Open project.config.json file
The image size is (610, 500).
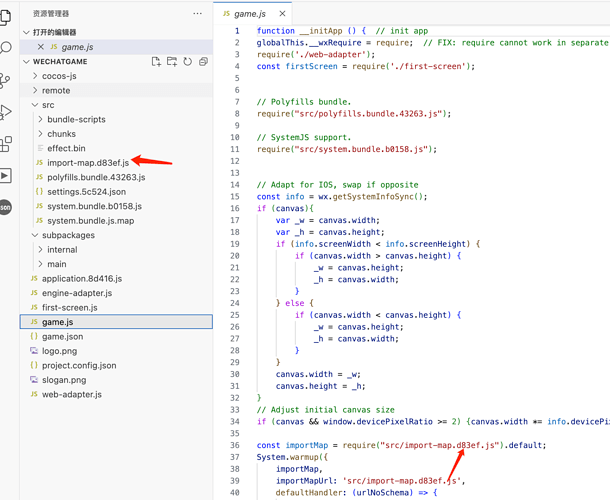click(x=79, y=365)
